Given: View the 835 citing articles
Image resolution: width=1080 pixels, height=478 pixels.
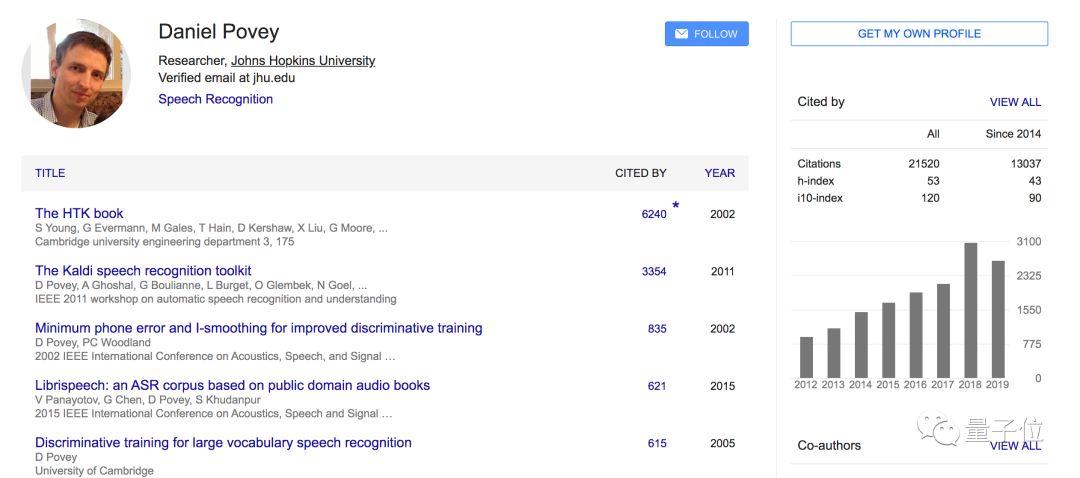Looking at the screenshot, I should pyautogui.click(x=657, y=329).
